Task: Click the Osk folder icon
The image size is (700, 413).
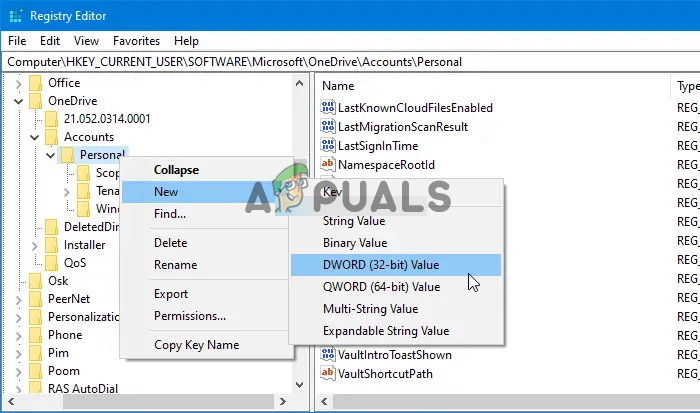Action: [35, 281]
